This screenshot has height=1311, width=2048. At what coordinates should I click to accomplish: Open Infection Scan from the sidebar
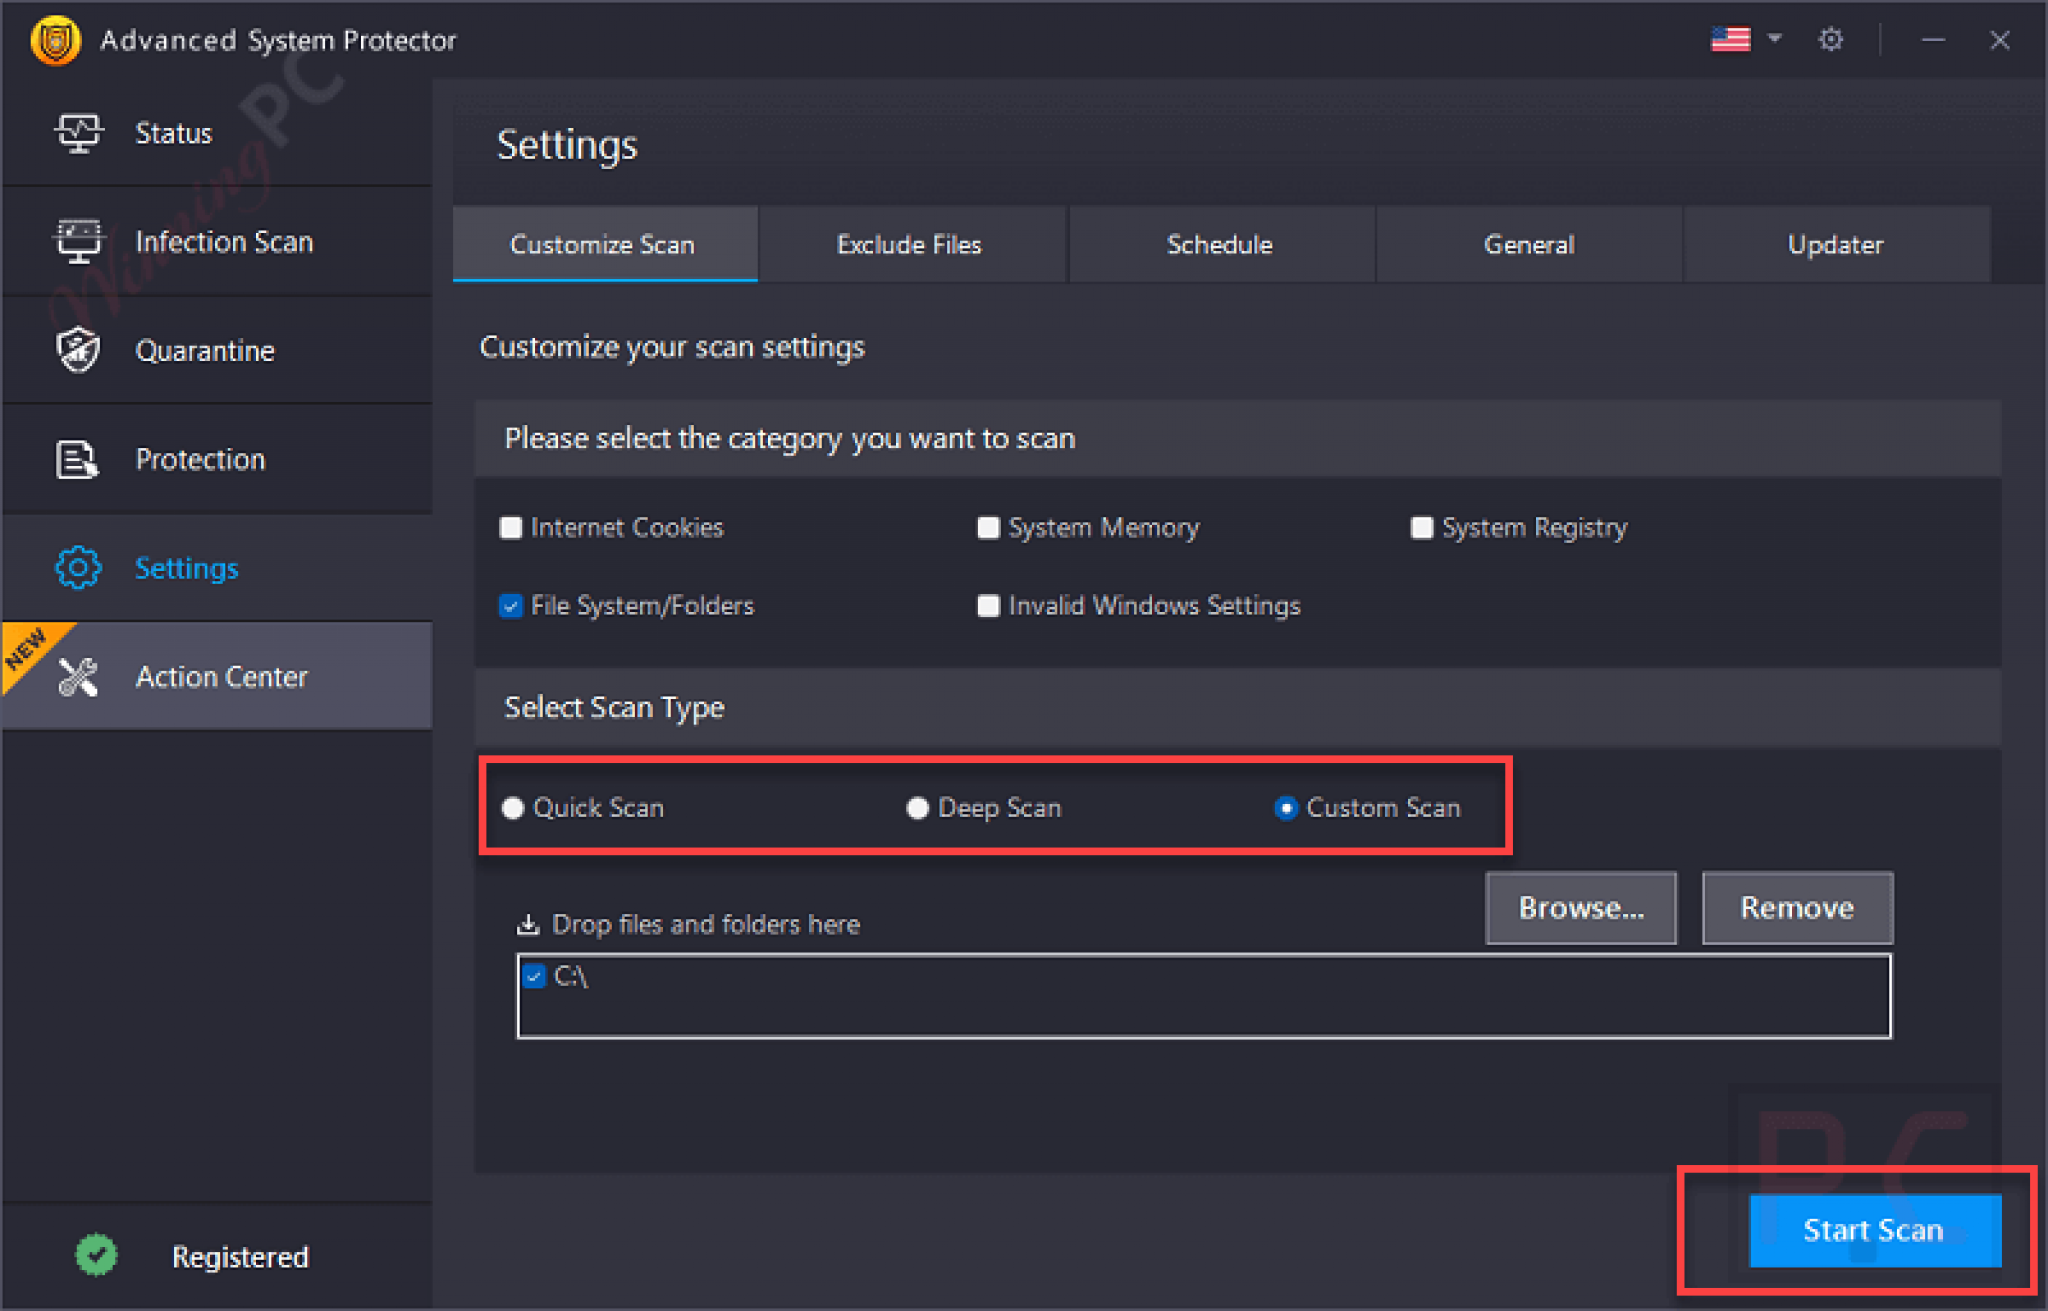[217, 241]
